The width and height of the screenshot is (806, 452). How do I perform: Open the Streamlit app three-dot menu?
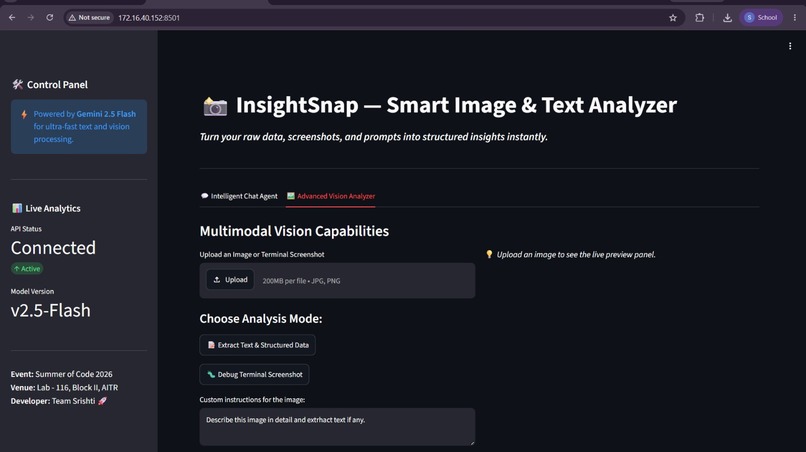pyautogui.click(x=790, y=46)
